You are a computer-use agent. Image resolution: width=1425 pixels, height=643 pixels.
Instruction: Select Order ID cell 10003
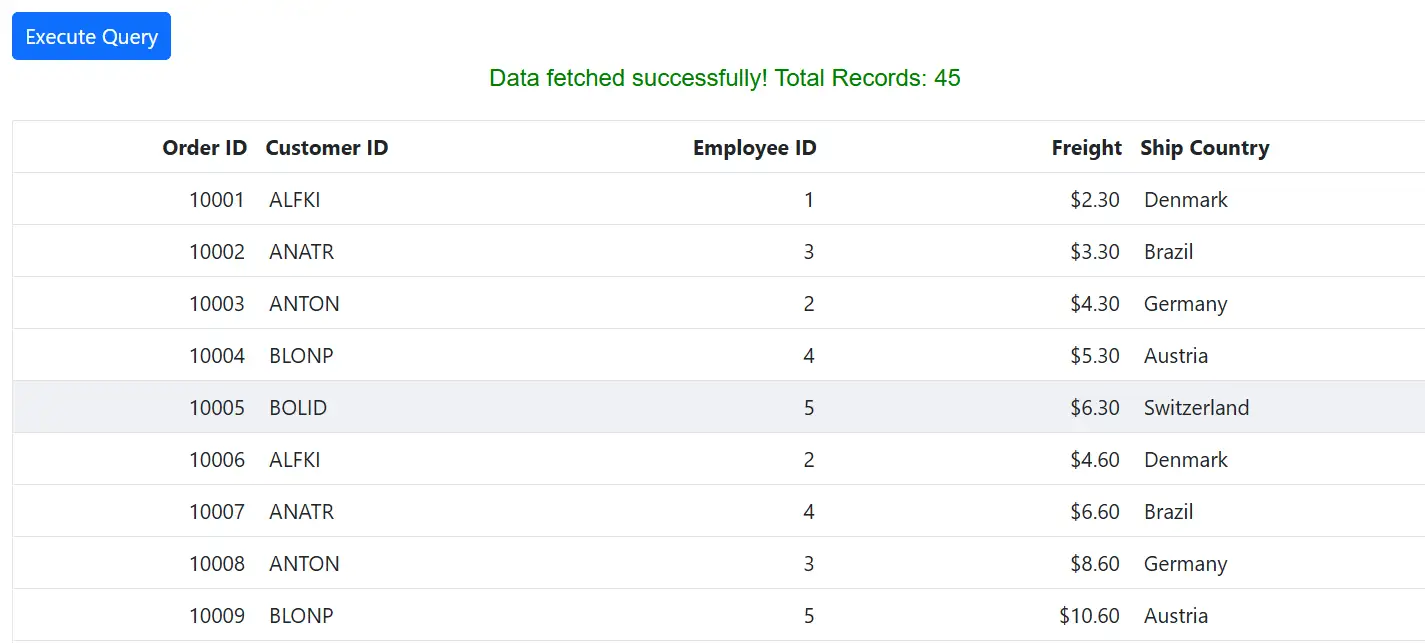[x=217, y=304]
